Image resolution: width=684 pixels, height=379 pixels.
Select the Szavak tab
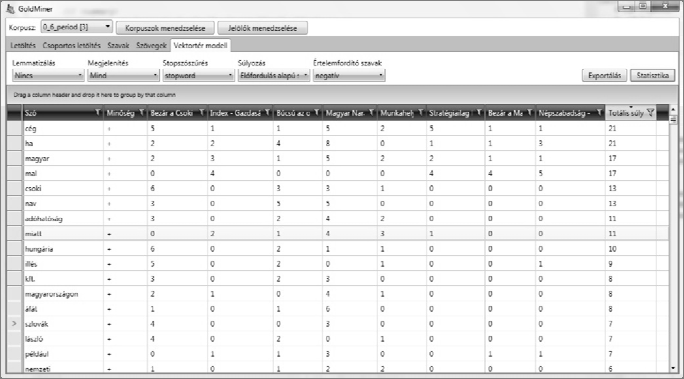point(118,45)
